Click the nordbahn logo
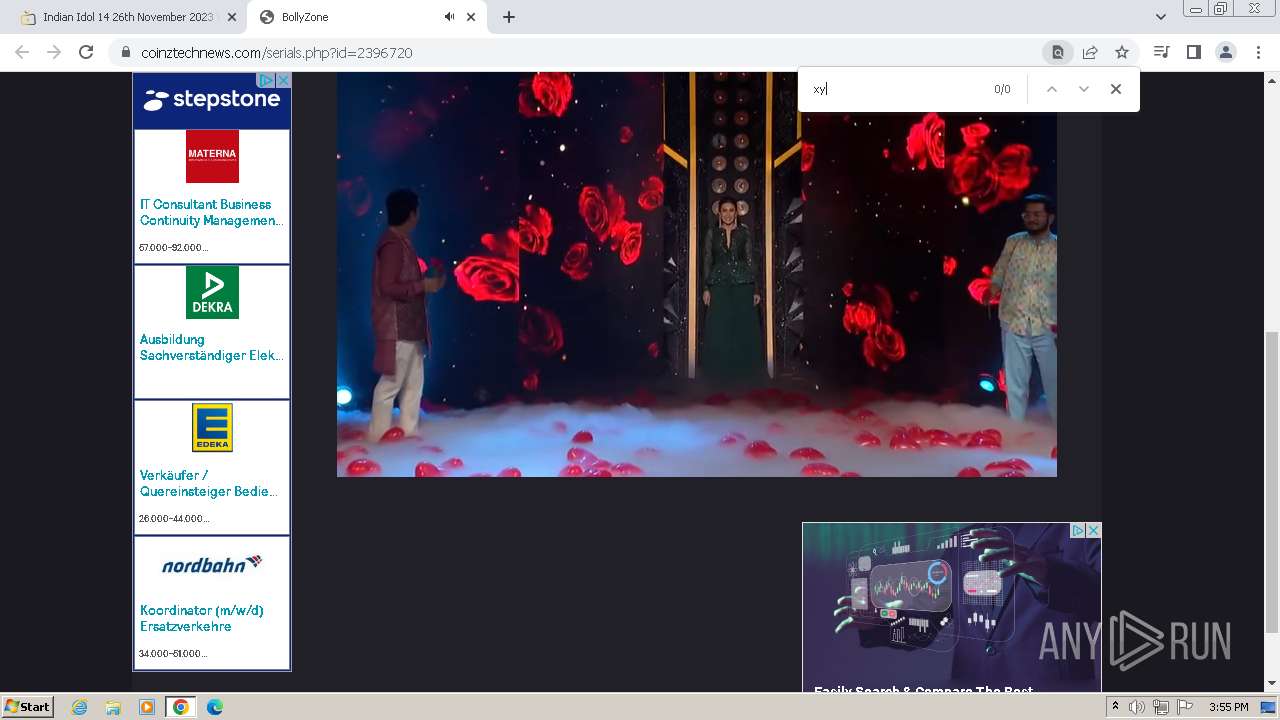1280x720 pixels. coord(212,564)
